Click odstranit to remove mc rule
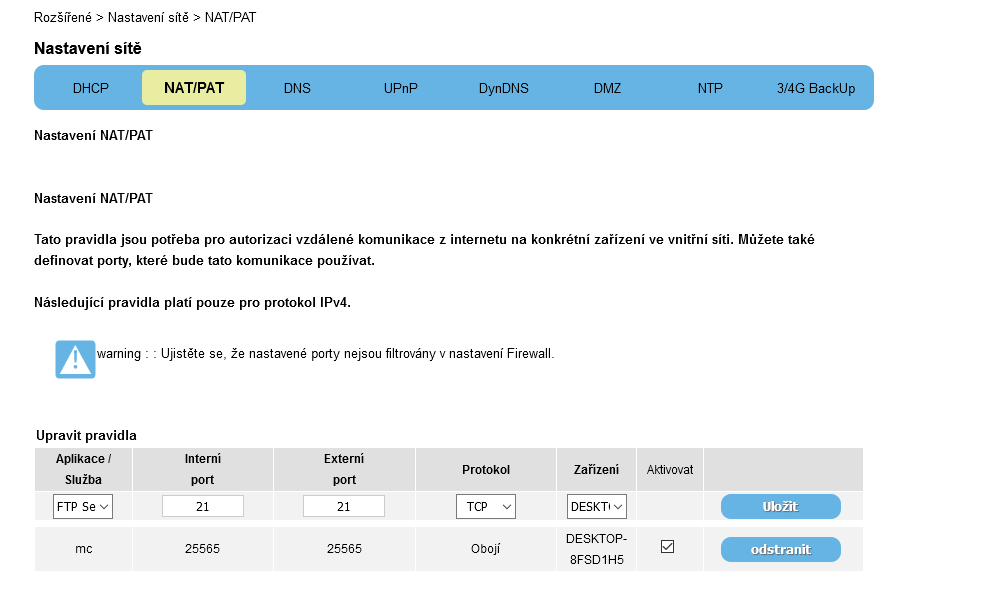This screenshot has height=604, width=984. click(x=780, y=549)
